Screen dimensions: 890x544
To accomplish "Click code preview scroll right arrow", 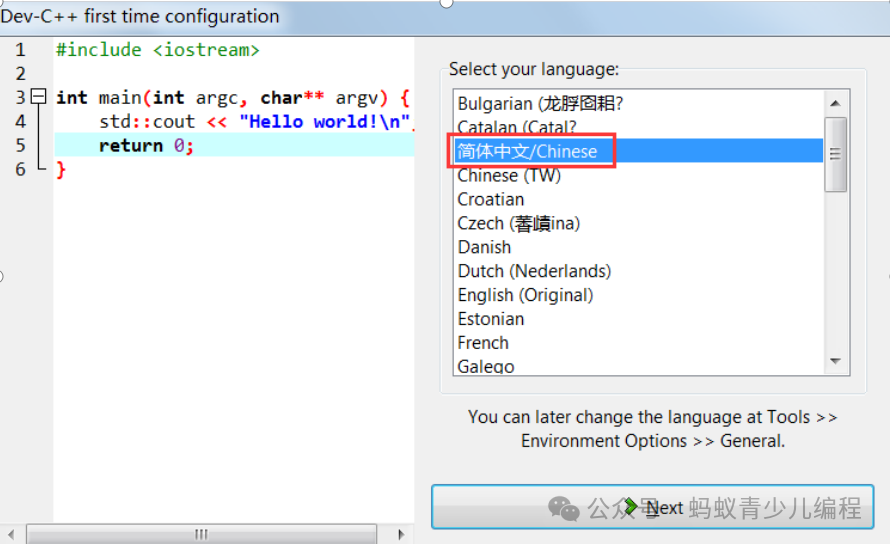I will pos(401,534).
